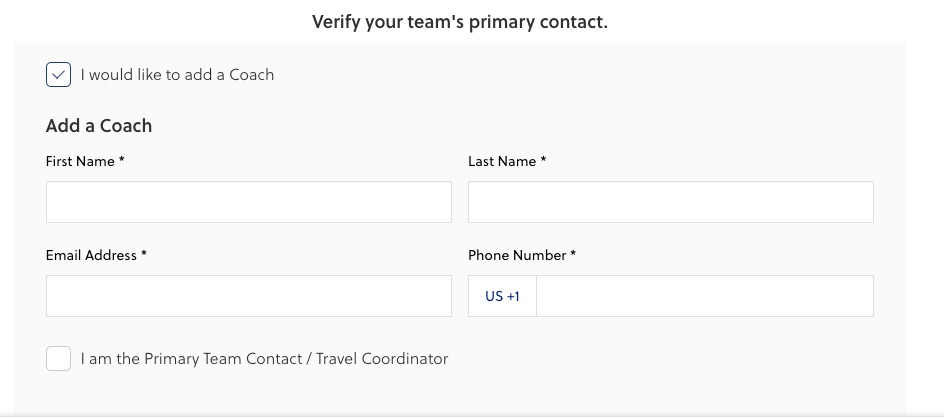Open the US +1 country code dropdown

pyautogui.click(x=502, y=296)
